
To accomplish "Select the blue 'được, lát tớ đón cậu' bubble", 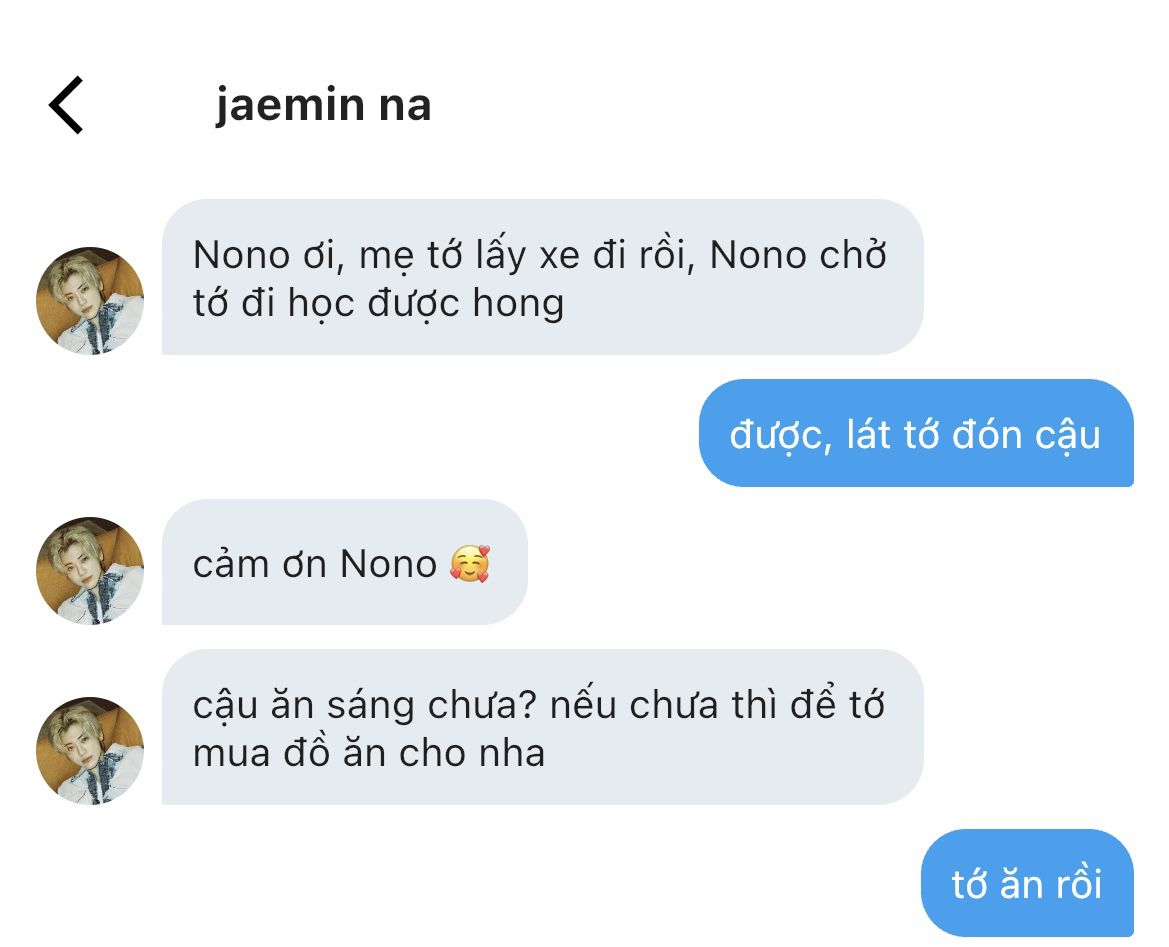I will coord(916,433).
